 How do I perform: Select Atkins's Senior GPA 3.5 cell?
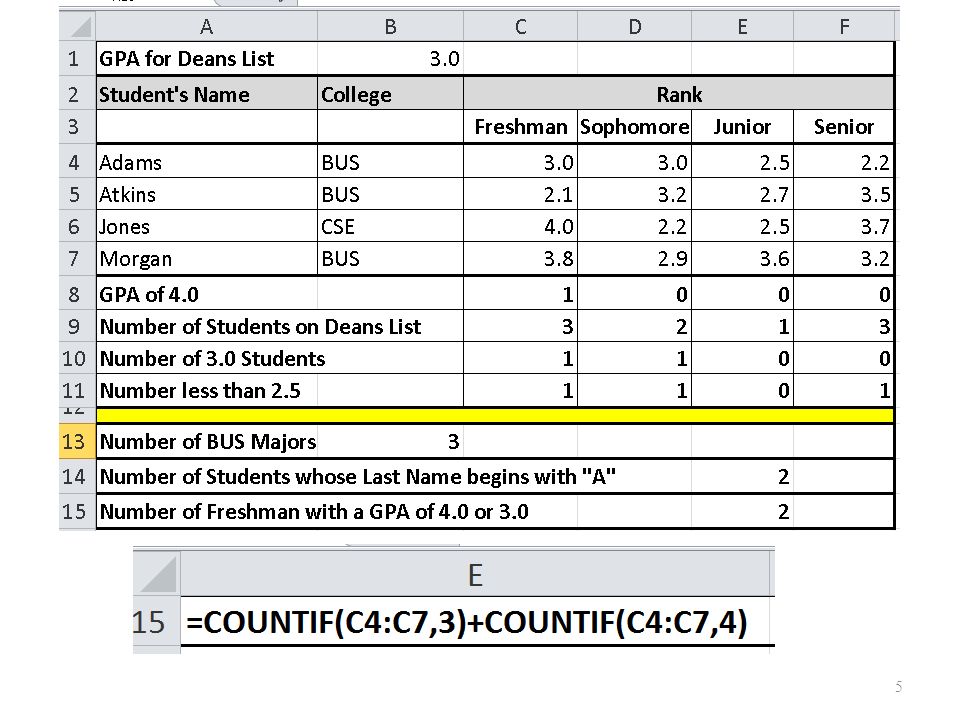844,195
